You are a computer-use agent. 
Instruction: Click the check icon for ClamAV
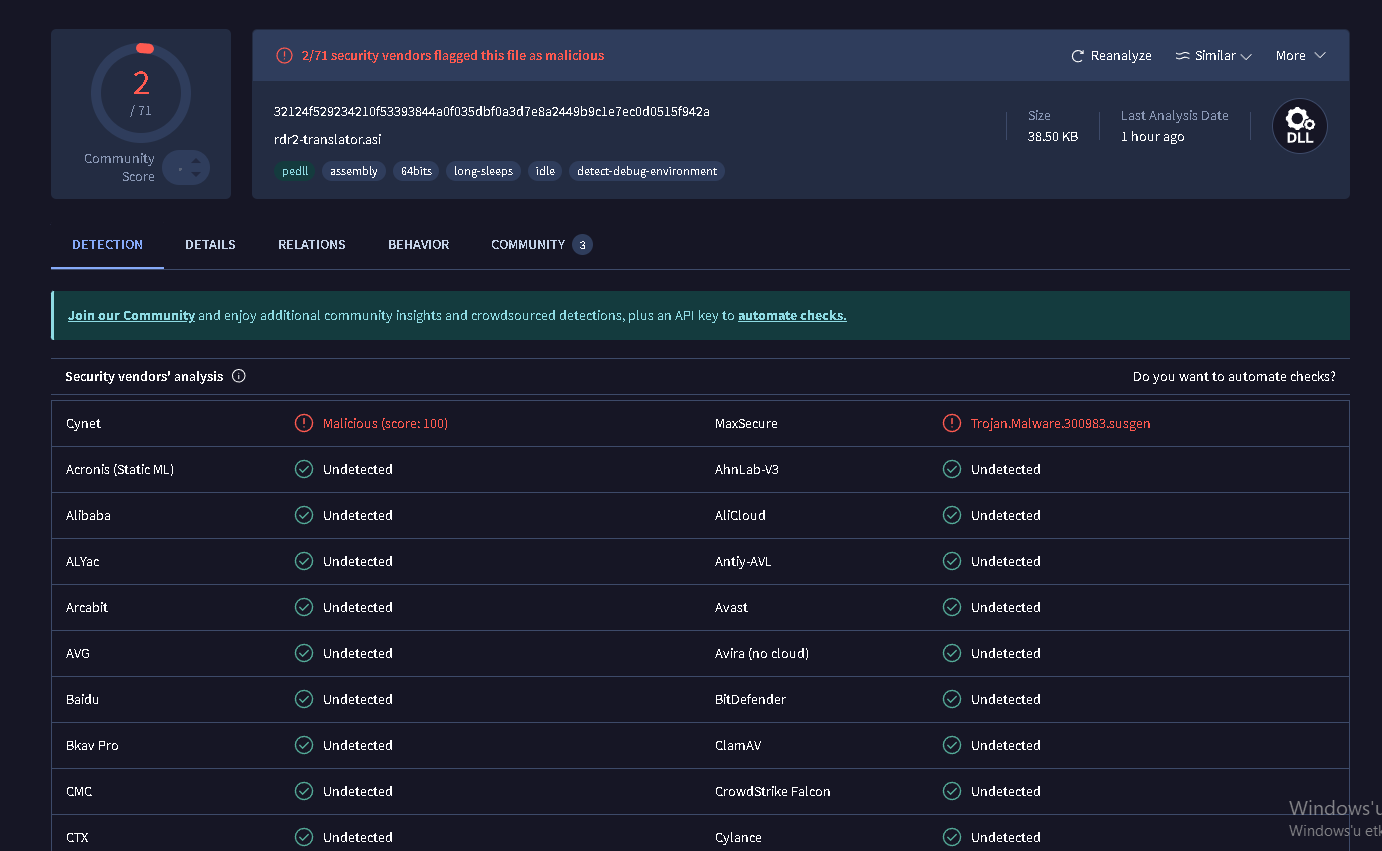(952, 745)
